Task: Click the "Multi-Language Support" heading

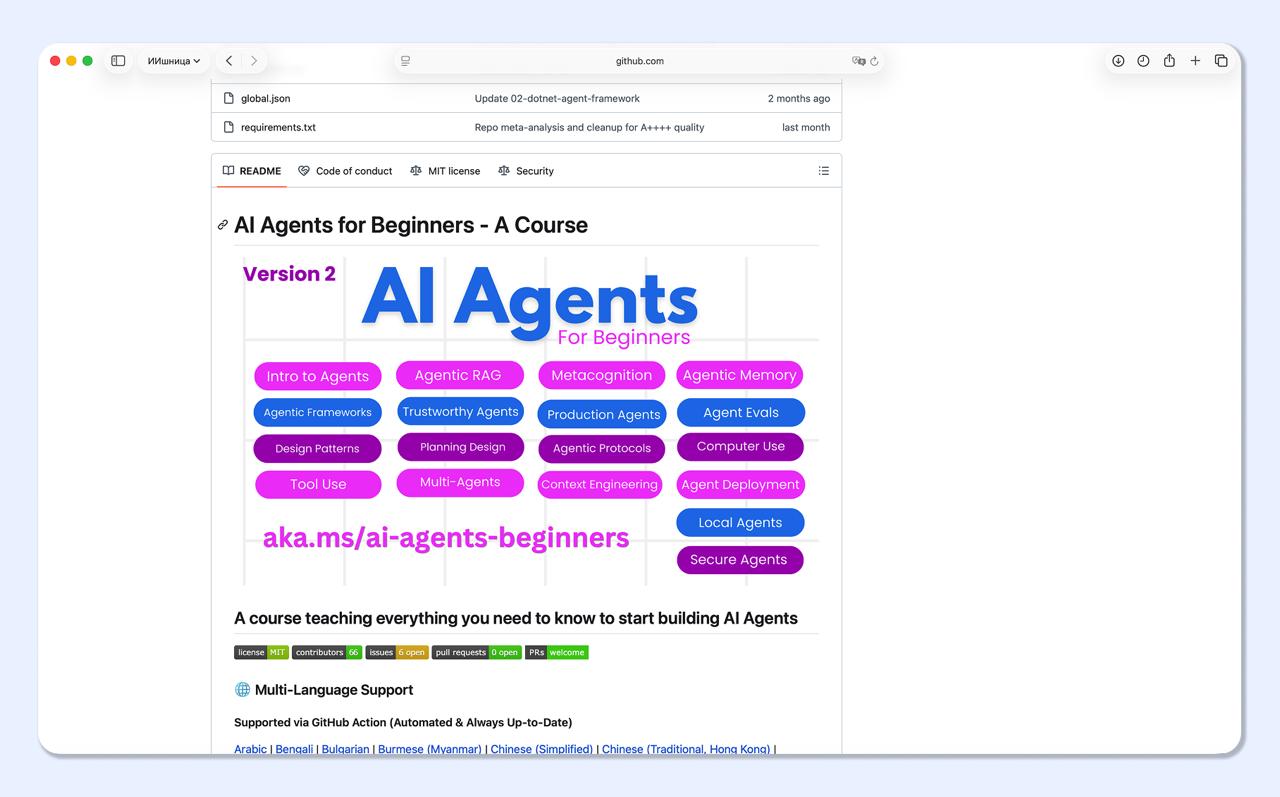Action: point(324,690)
